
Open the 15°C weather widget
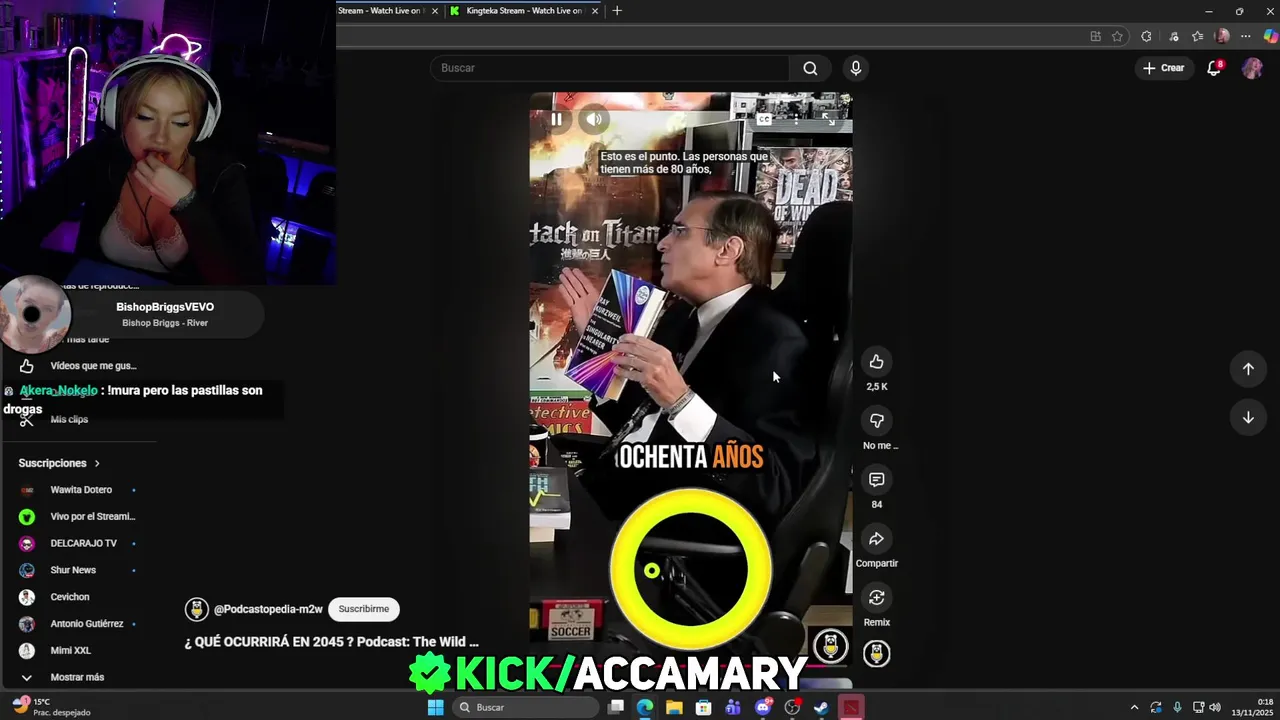[x=52, y=707]
